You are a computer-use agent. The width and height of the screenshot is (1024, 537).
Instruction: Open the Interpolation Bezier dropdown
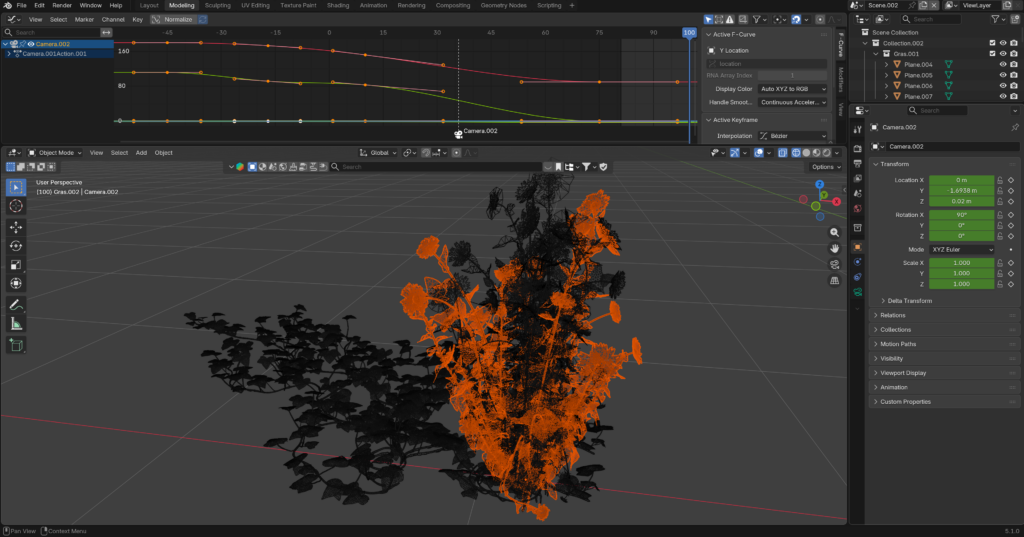pos(793,136)
